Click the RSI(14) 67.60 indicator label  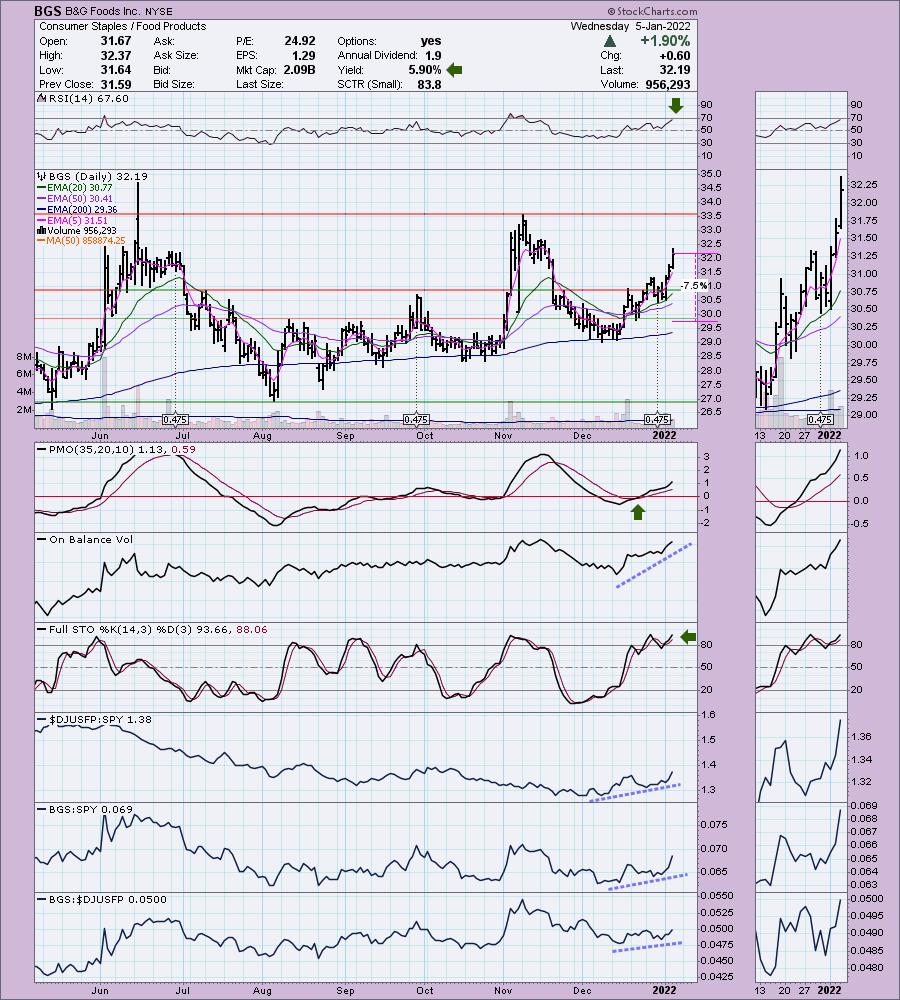[83, 99]
